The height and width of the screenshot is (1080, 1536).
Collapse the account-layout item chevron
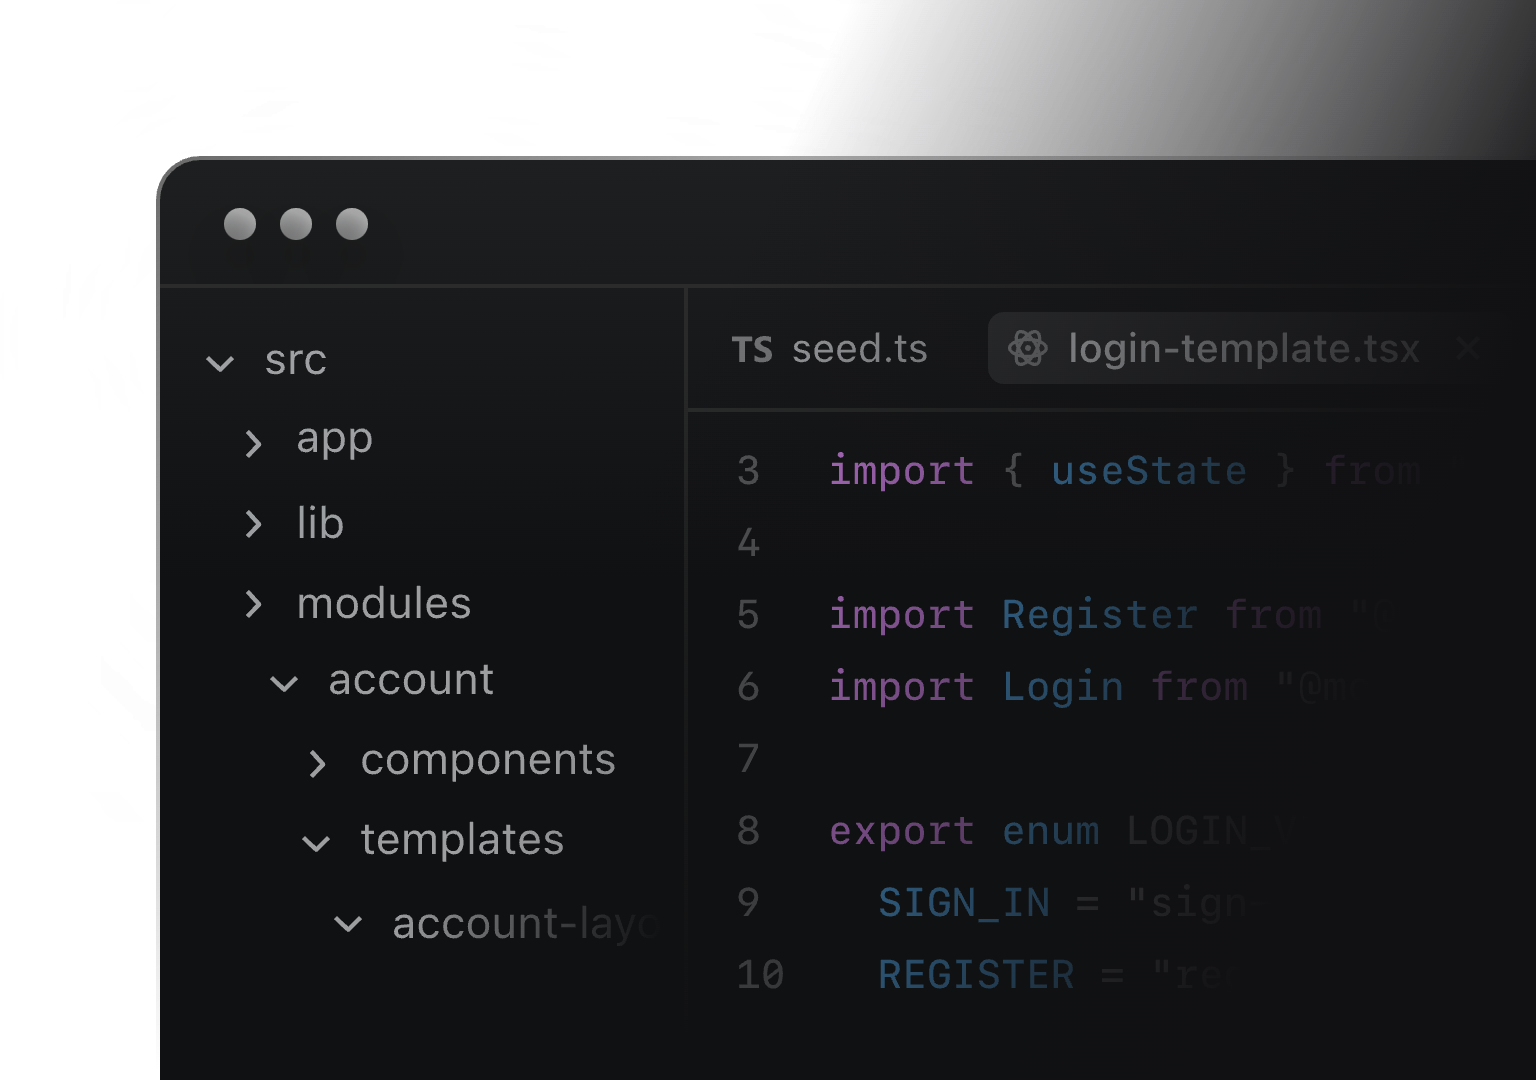pos(348,924)
